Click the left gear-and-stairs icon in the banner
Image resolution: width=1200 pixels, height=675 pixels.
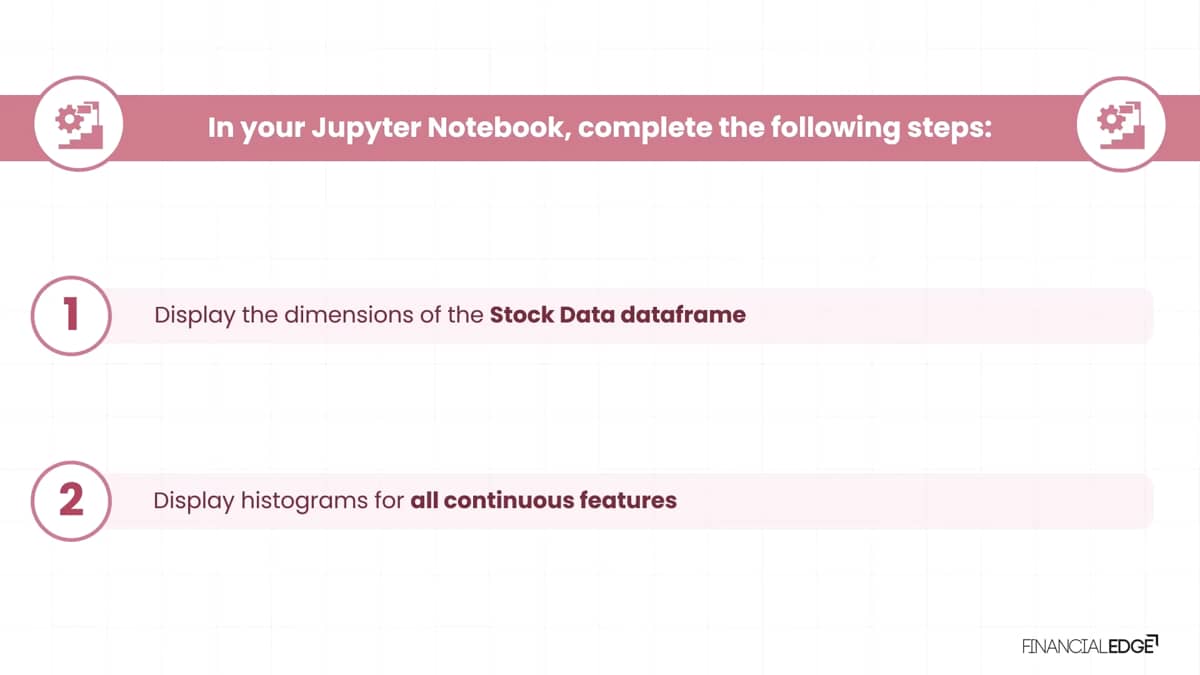79,126
